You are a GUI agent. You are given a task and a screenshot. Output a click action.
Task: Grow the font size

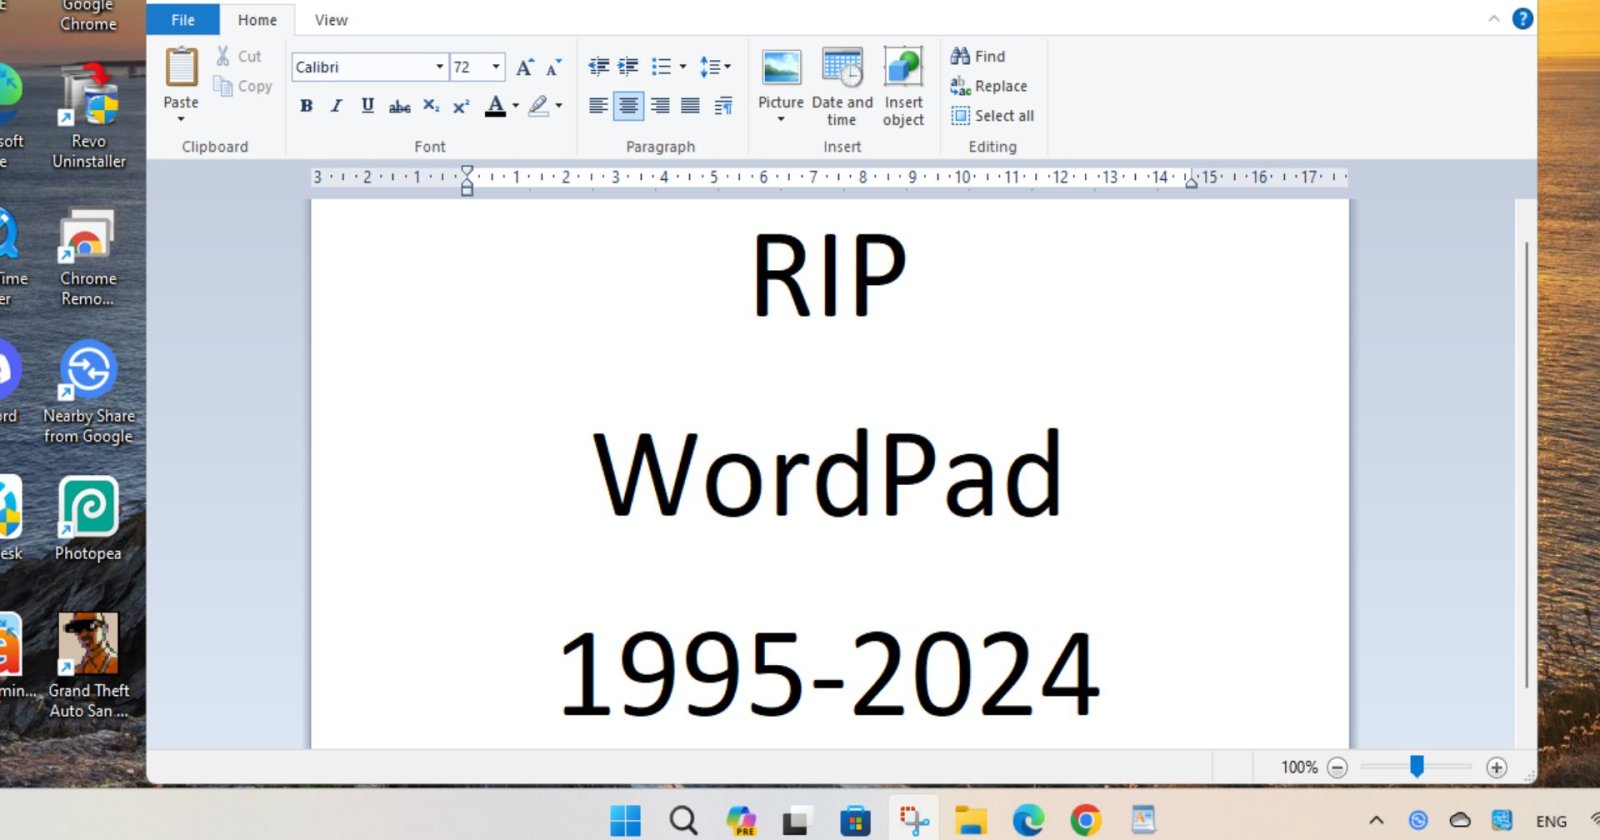[524, 67]
